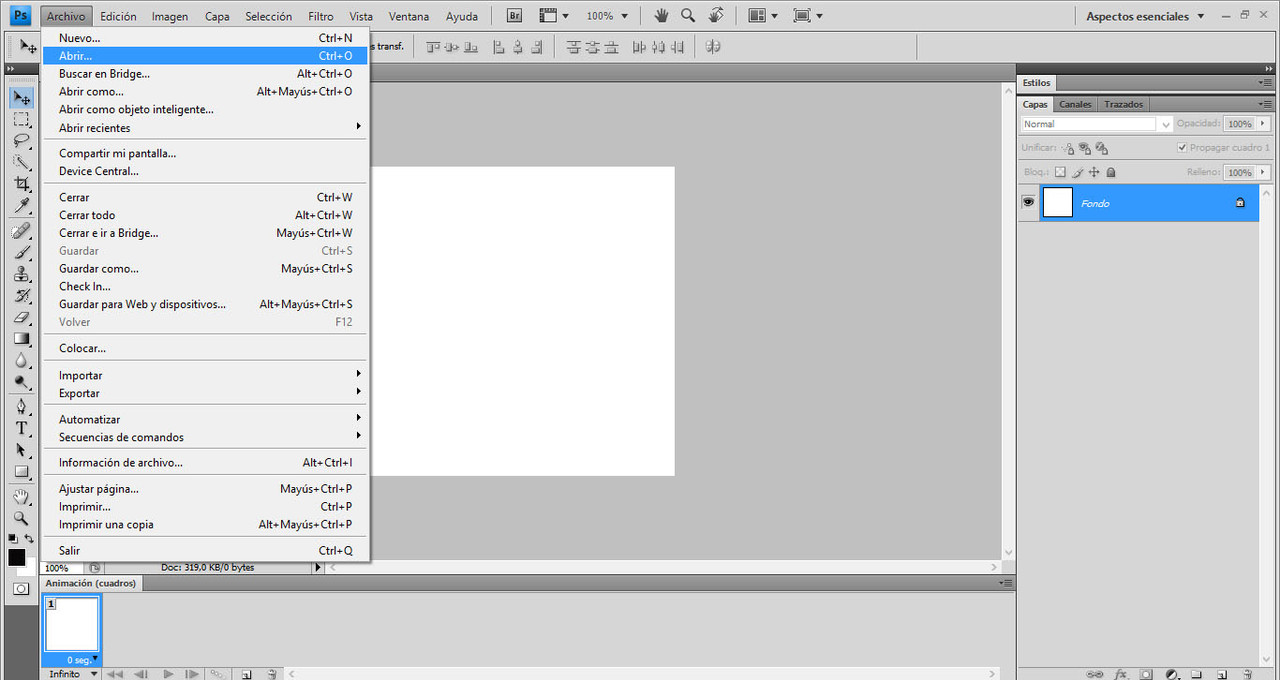Select the Pen tool
The image size is (1280, 680).
(x=21, y=406)
